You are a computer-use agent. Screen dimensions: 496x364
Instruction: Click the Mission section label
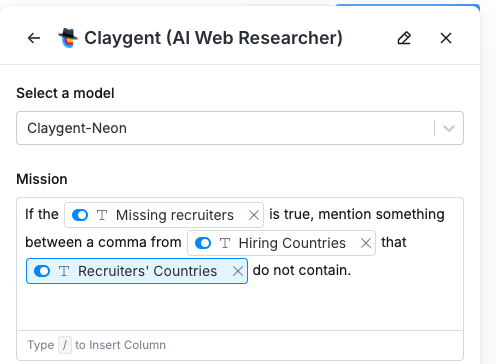42,179
